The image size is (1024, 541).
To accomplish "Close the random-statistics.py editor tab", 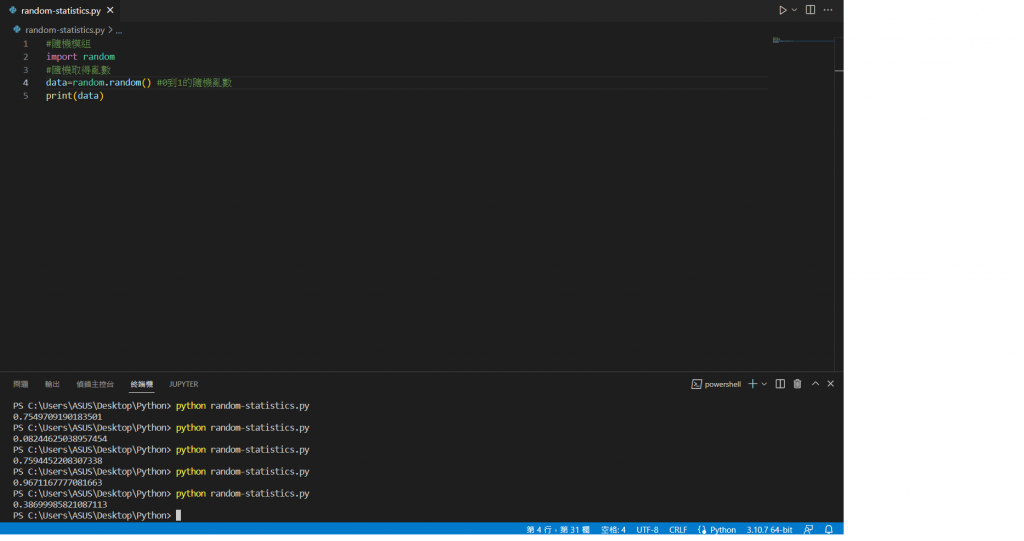I will click(x=110, y=10).
